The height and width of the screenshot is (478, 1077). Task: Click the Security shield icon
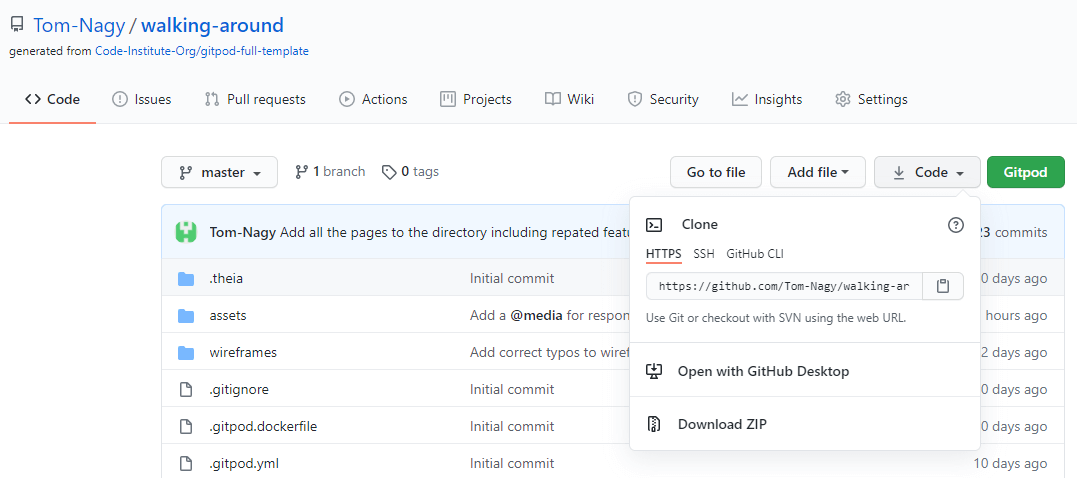click(x=635, y=100)
